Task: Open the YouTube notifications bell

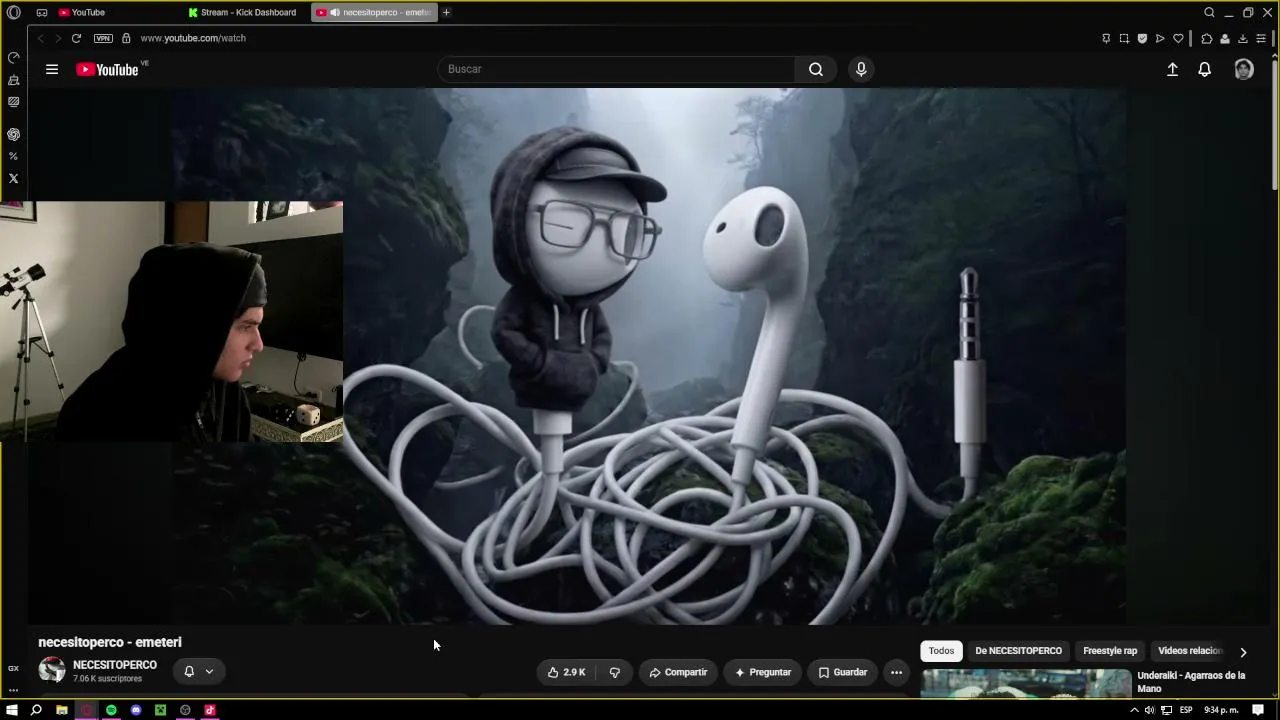Action: 1205,69
